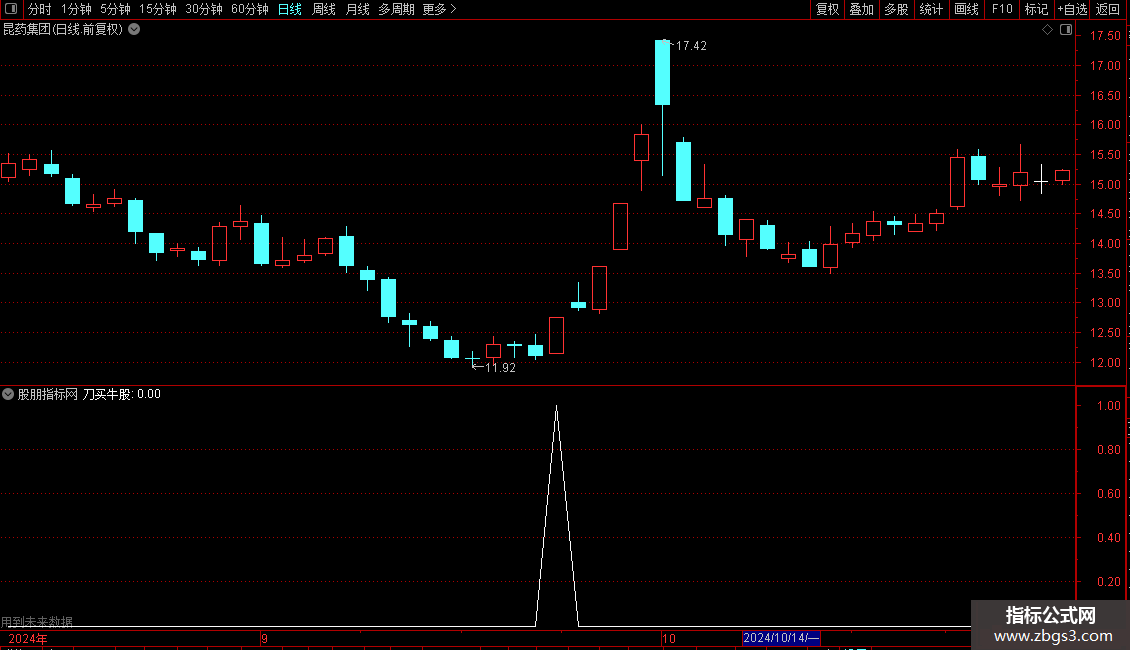Click the 用到未来数据 notice text
The image size is (1130, 650).
coord(37,621)
